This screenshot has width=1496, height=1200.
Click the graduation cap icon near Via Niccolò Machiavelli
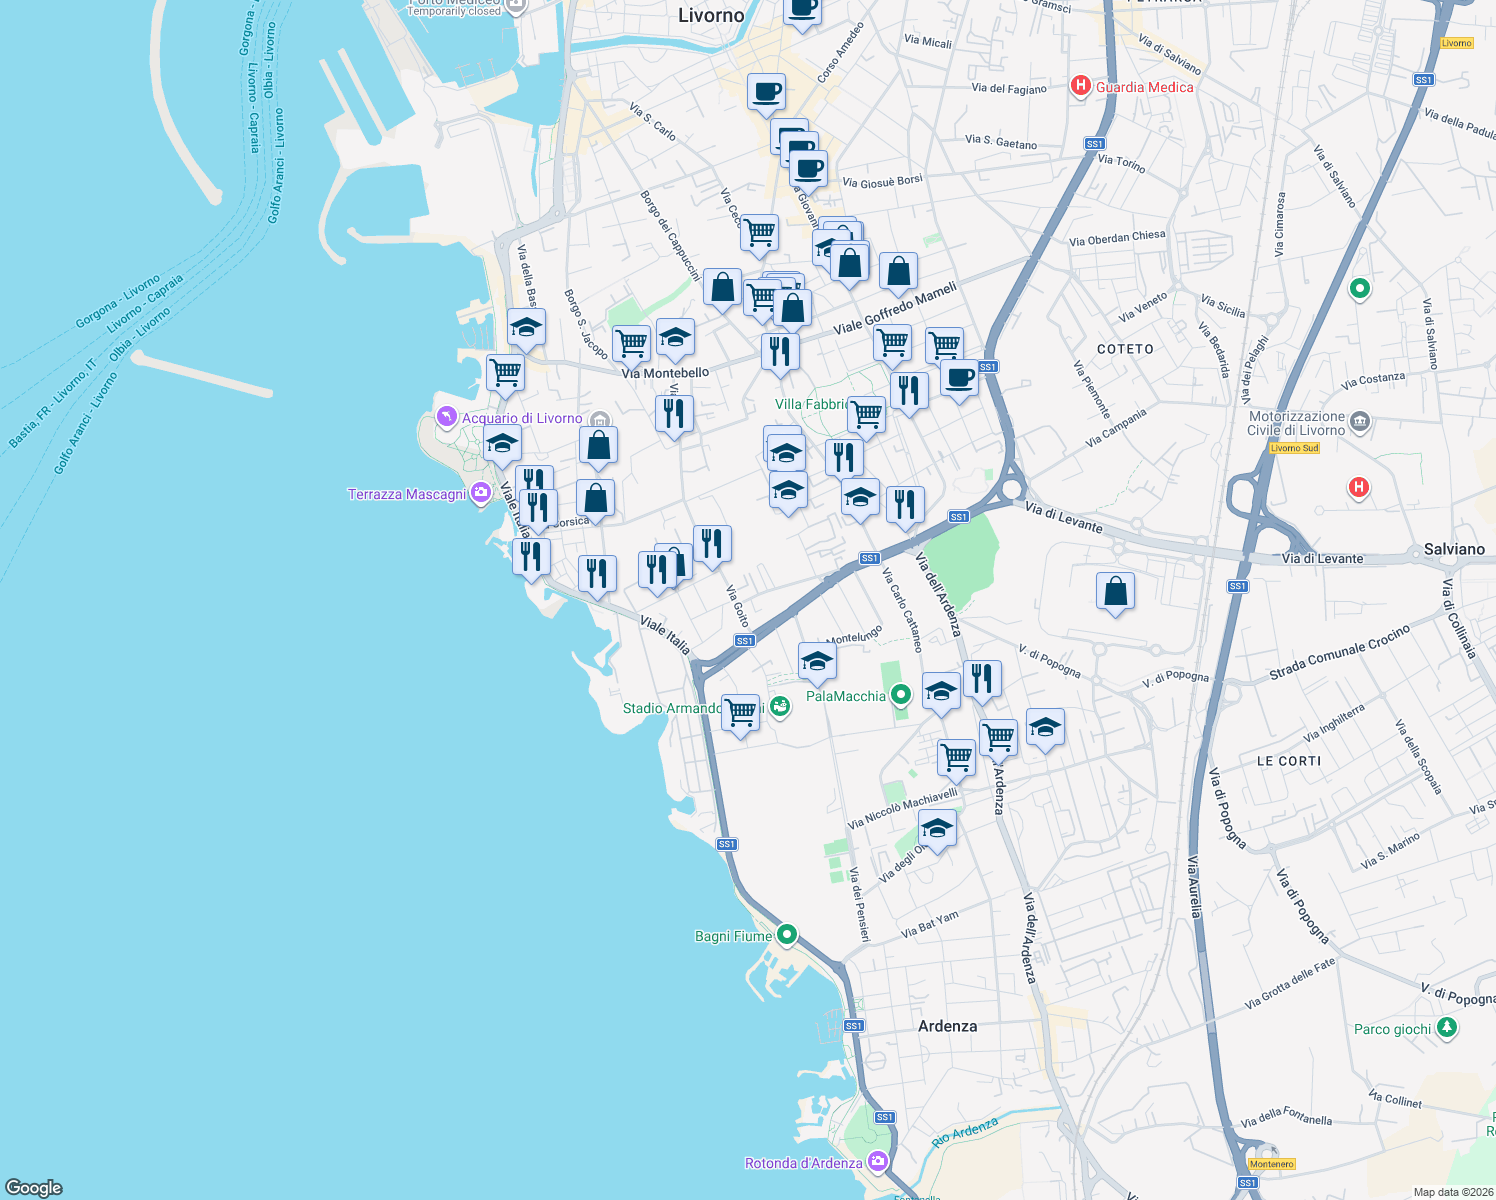936,827
